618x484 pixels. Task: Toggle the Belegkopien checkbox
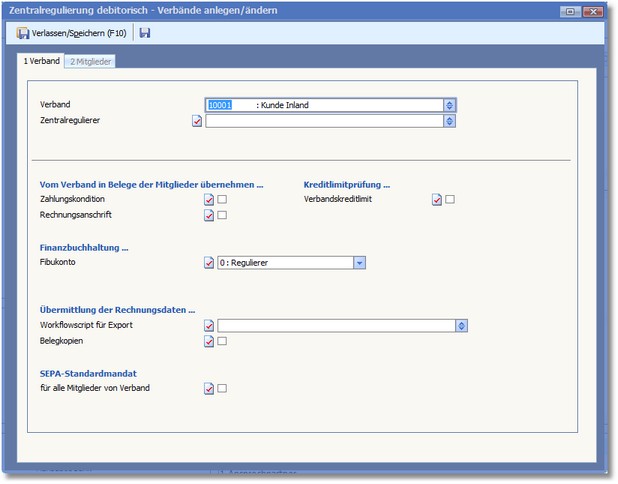point(222,342)
